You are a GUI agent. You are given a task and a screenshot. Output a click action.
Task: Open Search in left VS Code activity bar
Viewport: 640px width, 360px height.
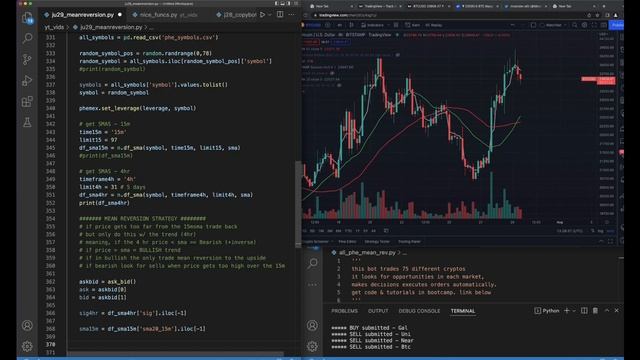[27, 38]
